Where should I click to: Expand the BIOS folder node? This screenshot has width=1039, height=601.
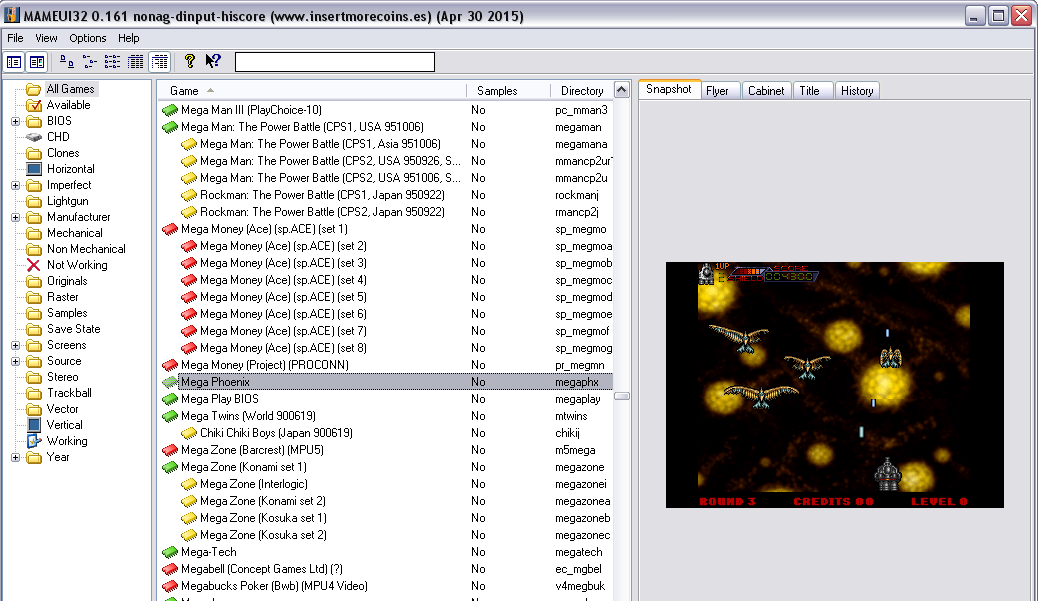[15, 121]
